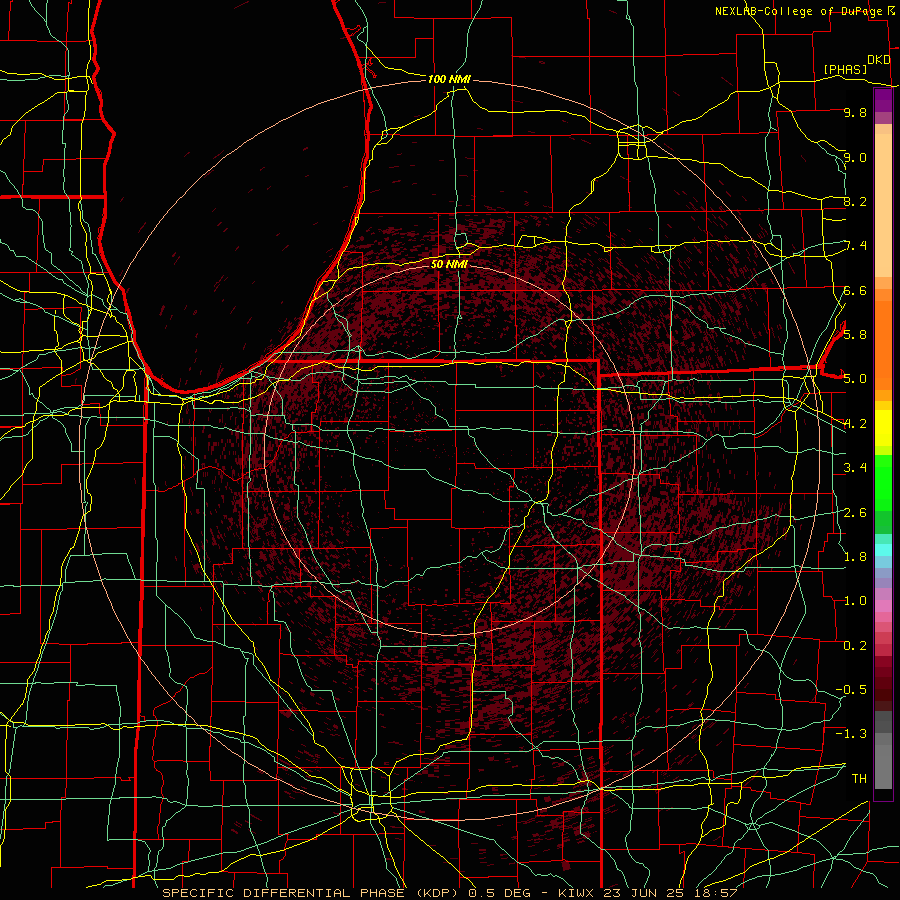Click the 9.0 scale value
The height and width of the screenshot is (900, 900).
[x=855, y=157]
